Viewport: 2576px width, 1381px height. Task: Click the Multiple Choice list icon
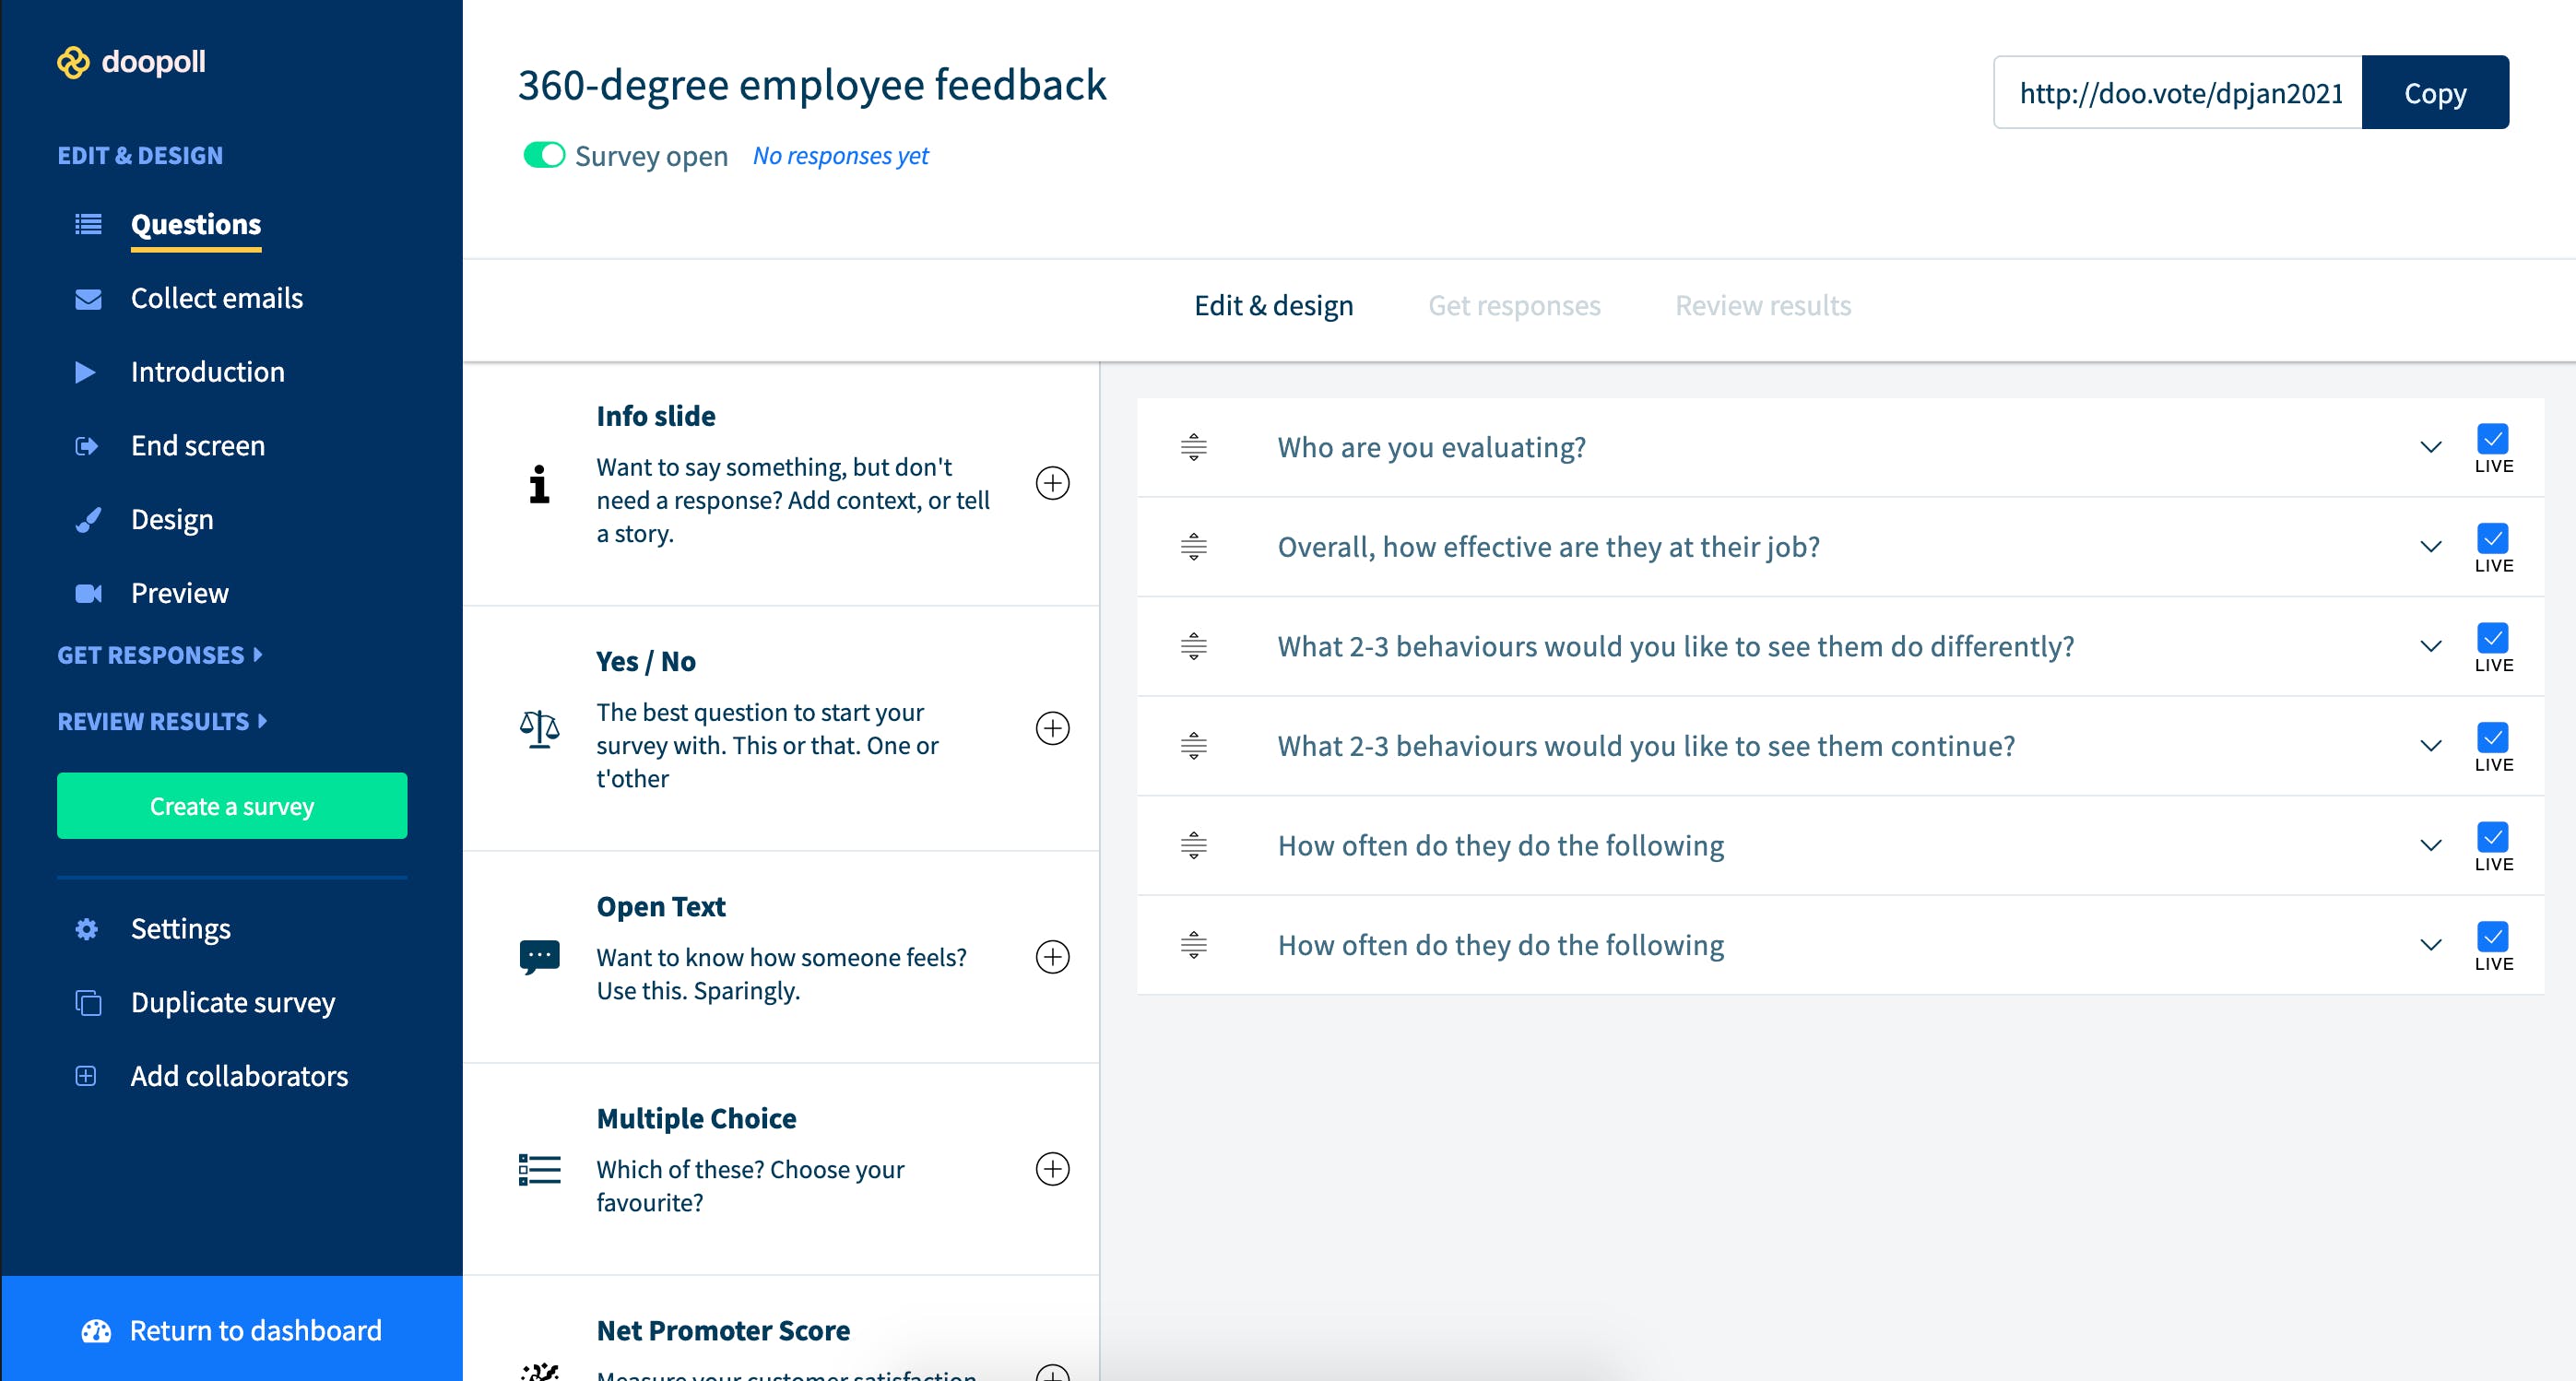click(x=539, y=1169)
